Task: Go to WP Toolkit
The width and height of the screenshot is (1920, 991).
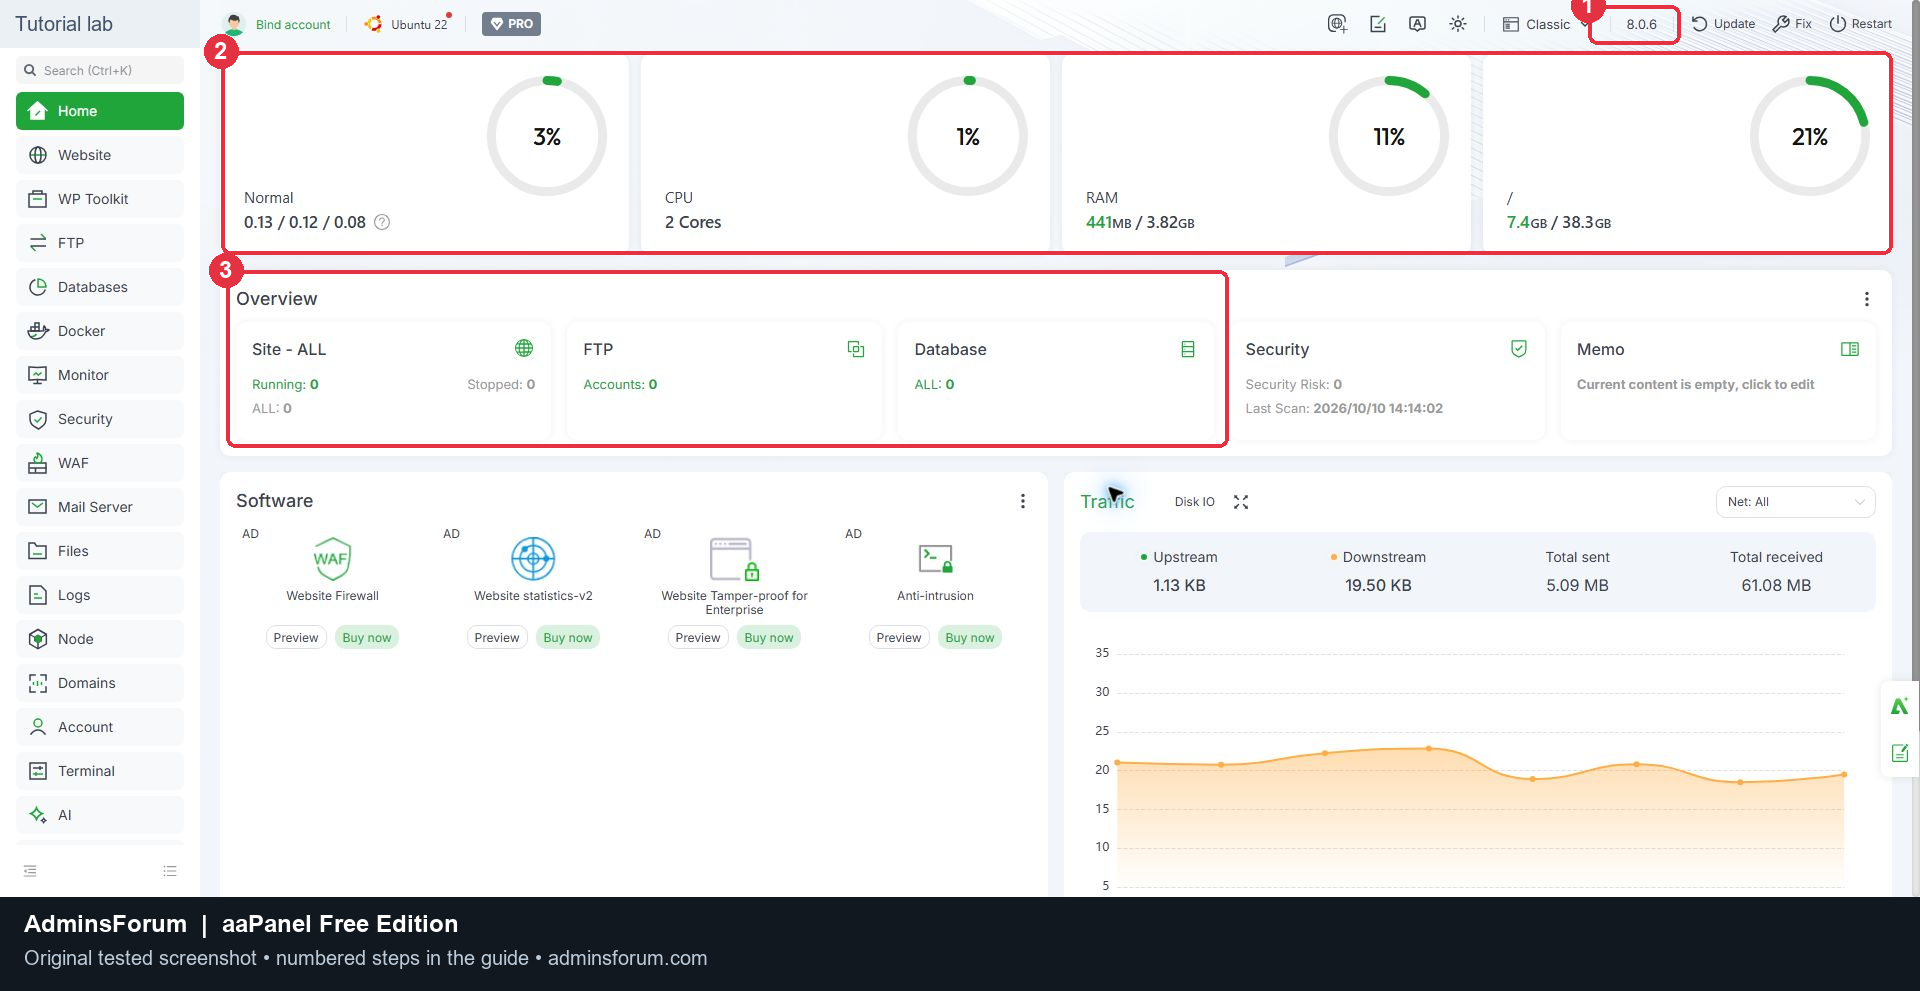Action: 100,199
